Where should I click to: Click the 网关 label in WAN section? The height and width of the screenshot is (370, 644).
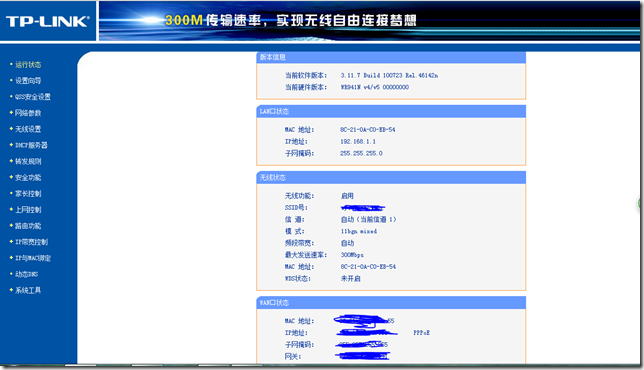(x=293, y=356)
